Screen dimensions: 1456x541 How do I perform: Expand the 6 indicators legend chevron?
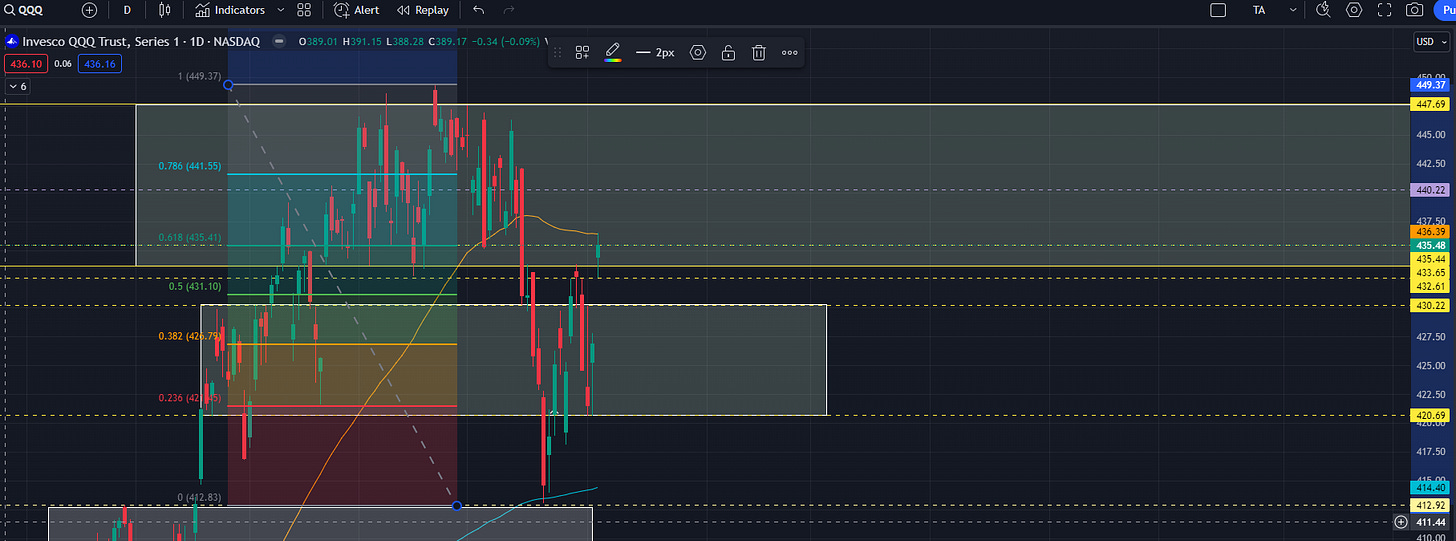coord(17,86)
